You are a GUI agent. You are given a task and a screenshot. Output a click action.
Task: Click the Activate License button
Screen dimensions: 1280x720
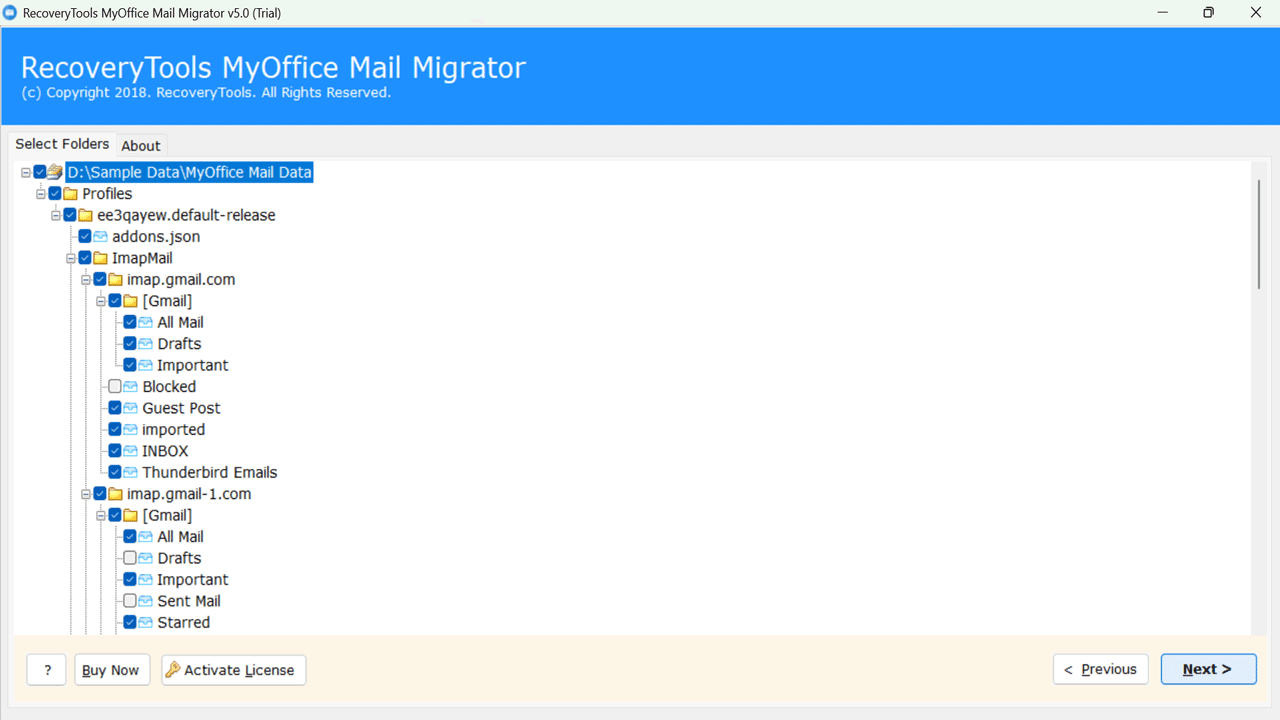pyautogui.click(x=233, y=670)
